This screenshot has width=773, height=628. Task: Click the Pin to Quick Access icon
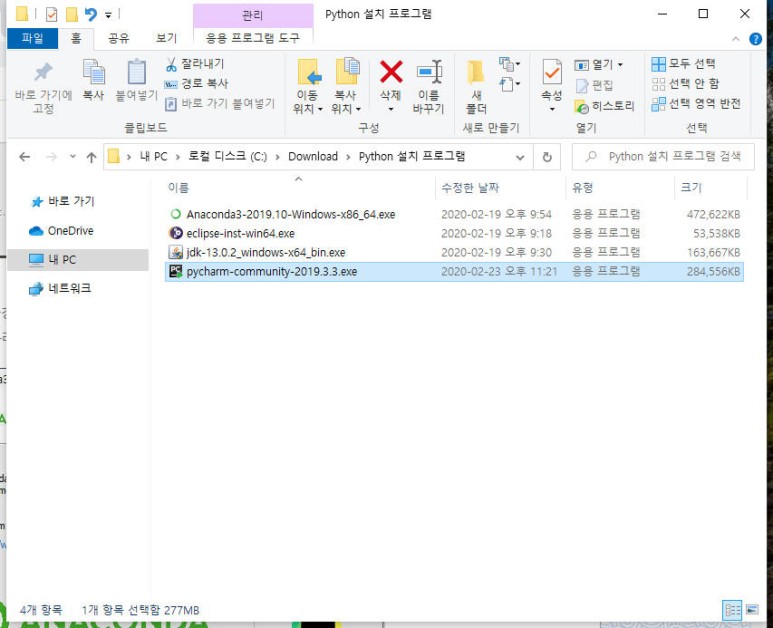[x=43, y=72]
